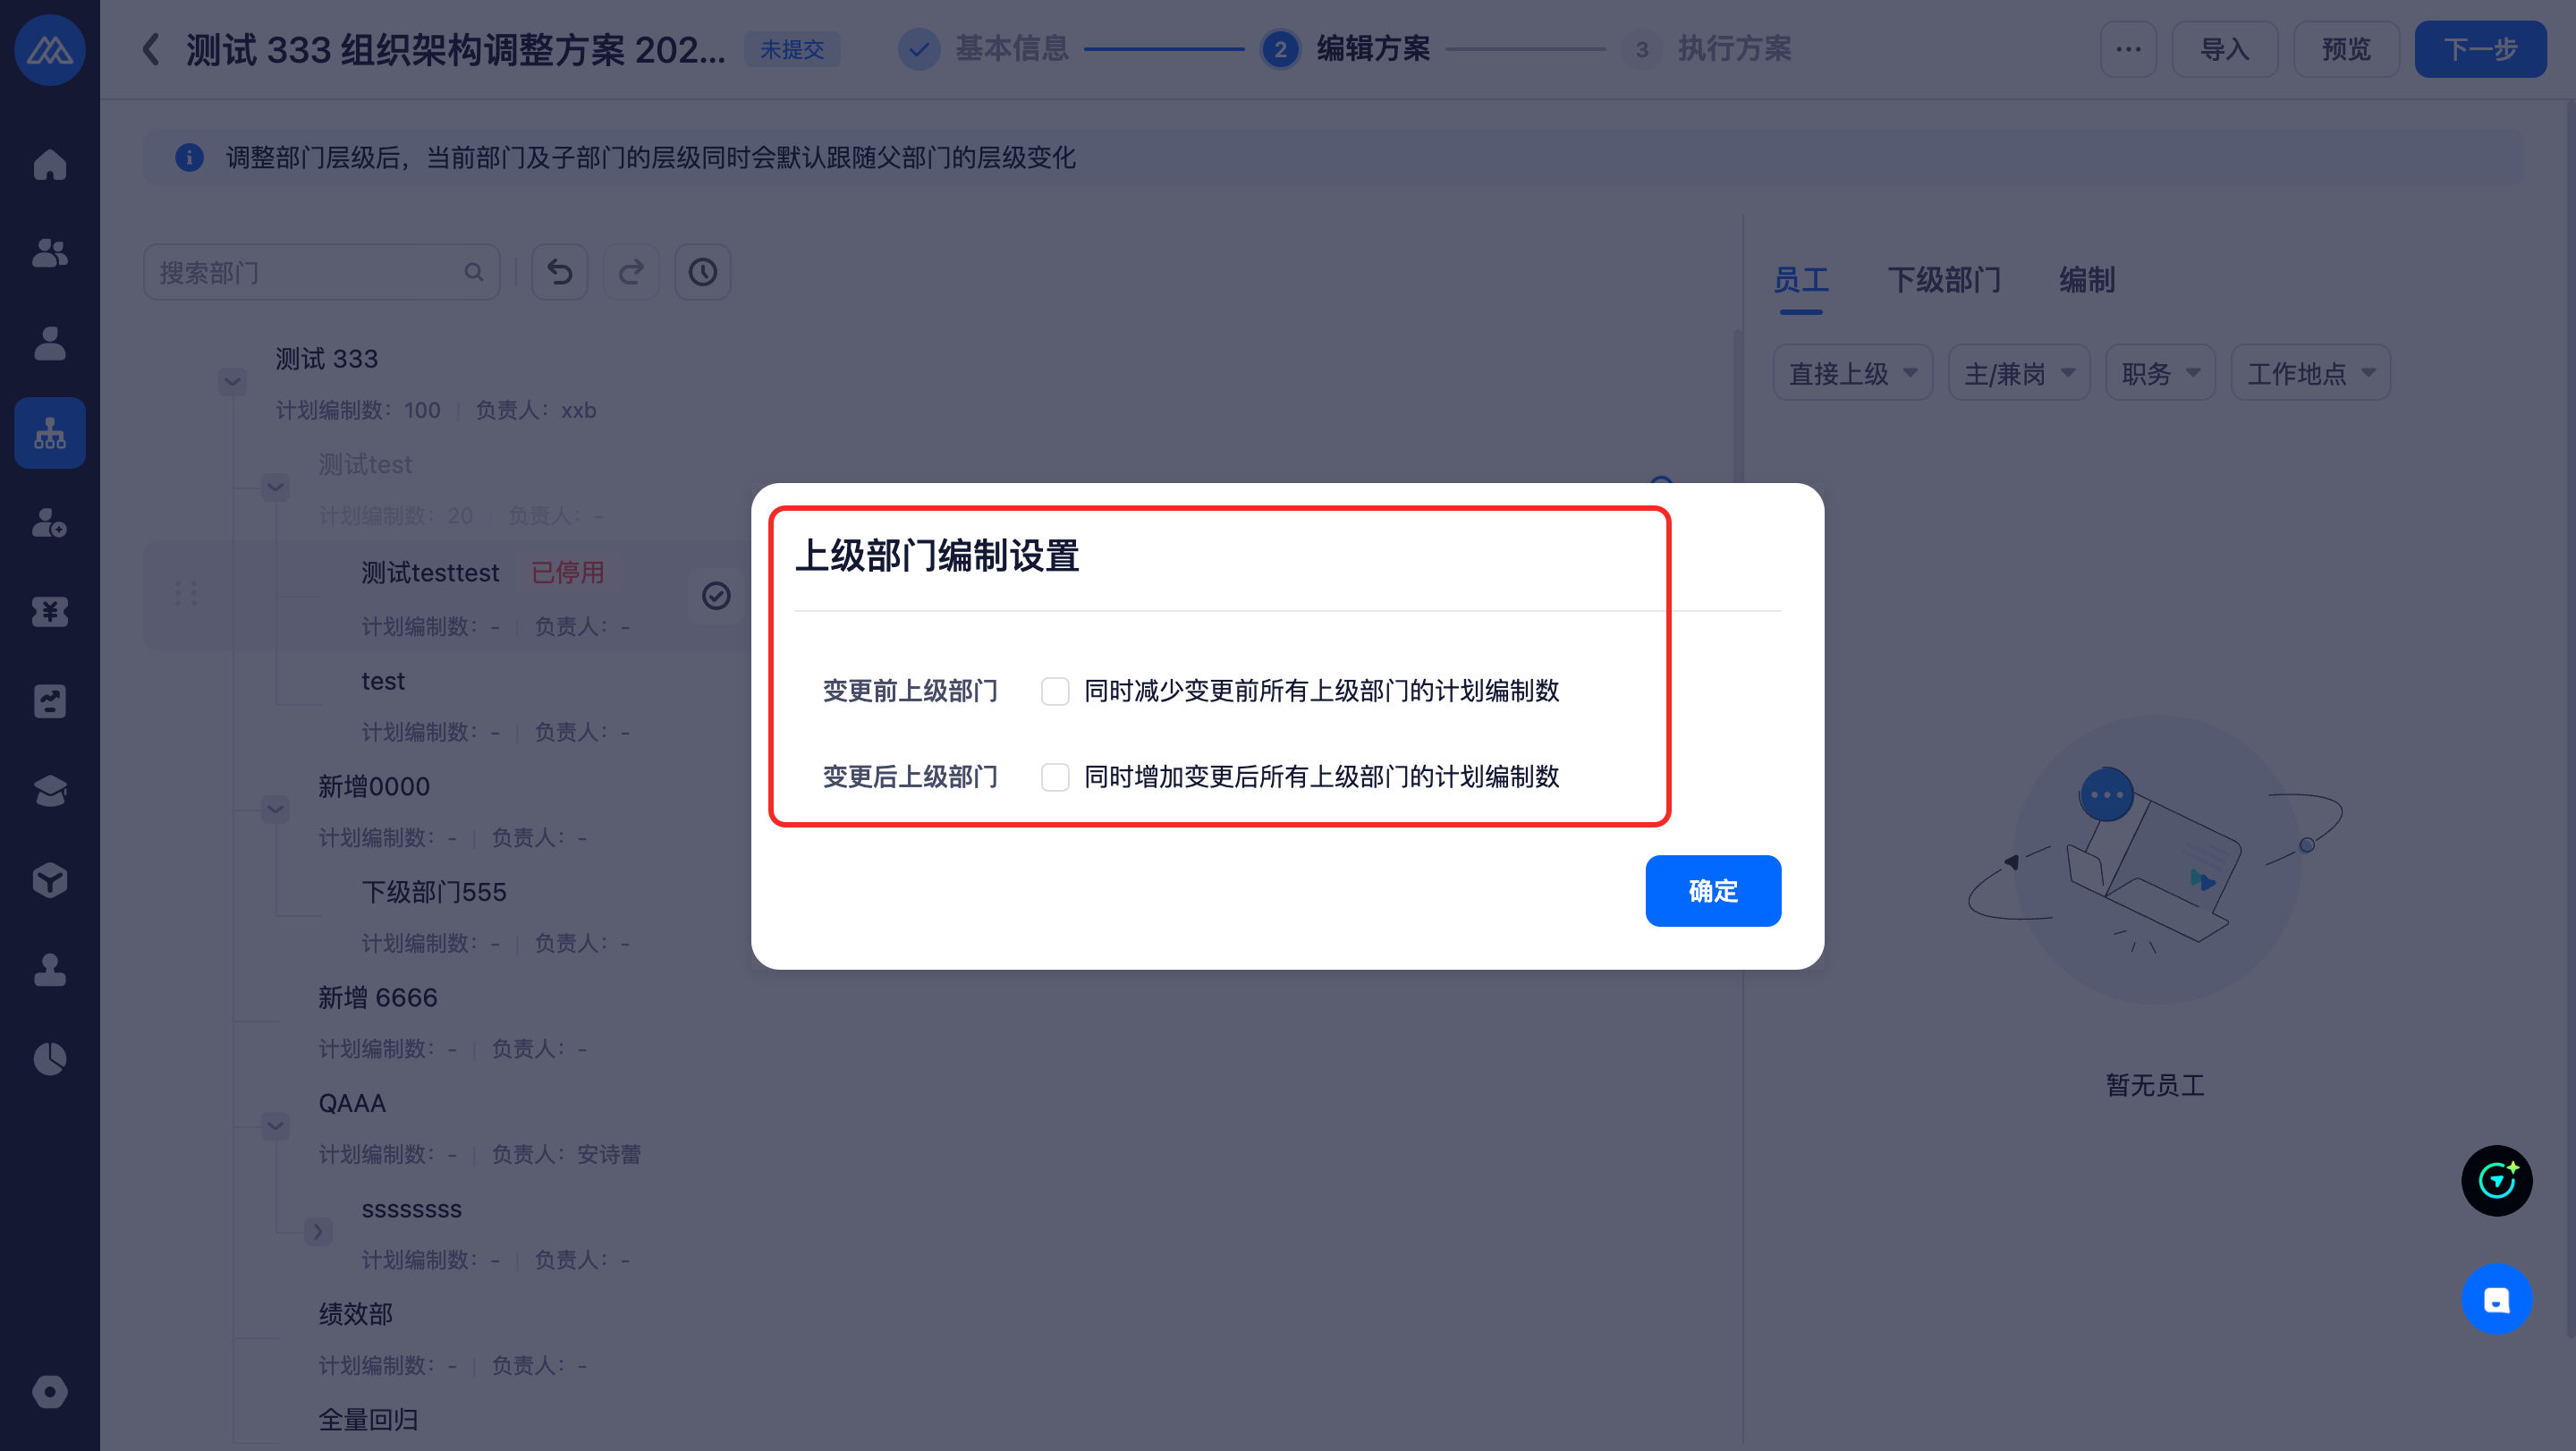Click the undo arrow icon
This screenshot has height=1451, width=2576.
pyautogui.click(x=559, y=272)
